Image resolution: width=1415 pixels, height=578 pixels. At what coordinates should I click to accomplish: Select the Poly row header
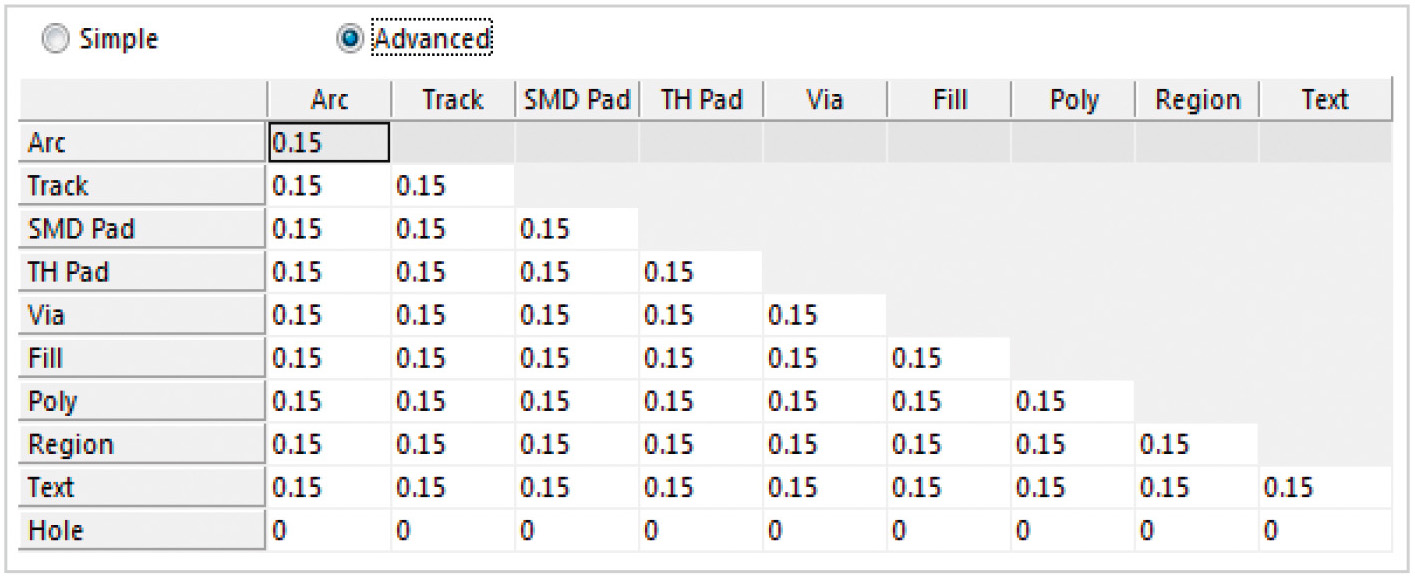(x=142, y=402)
